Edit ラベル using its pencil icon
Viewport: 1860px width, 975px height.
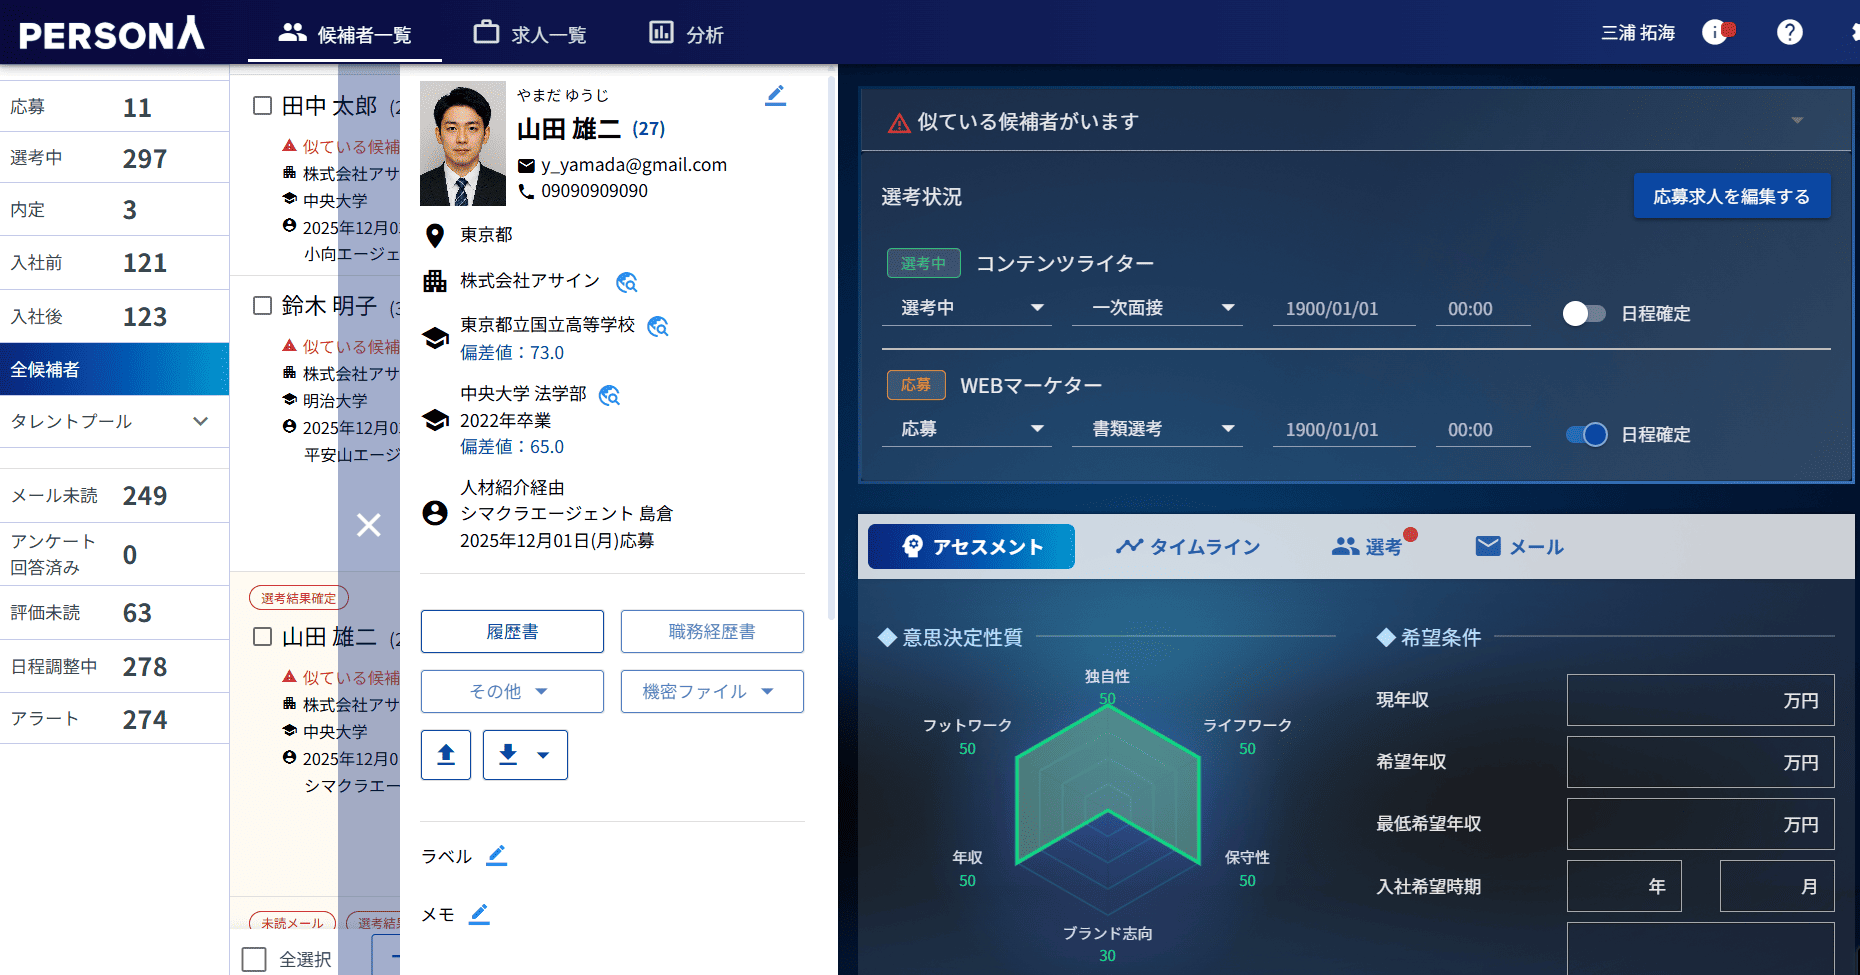(x=497, y=856)
